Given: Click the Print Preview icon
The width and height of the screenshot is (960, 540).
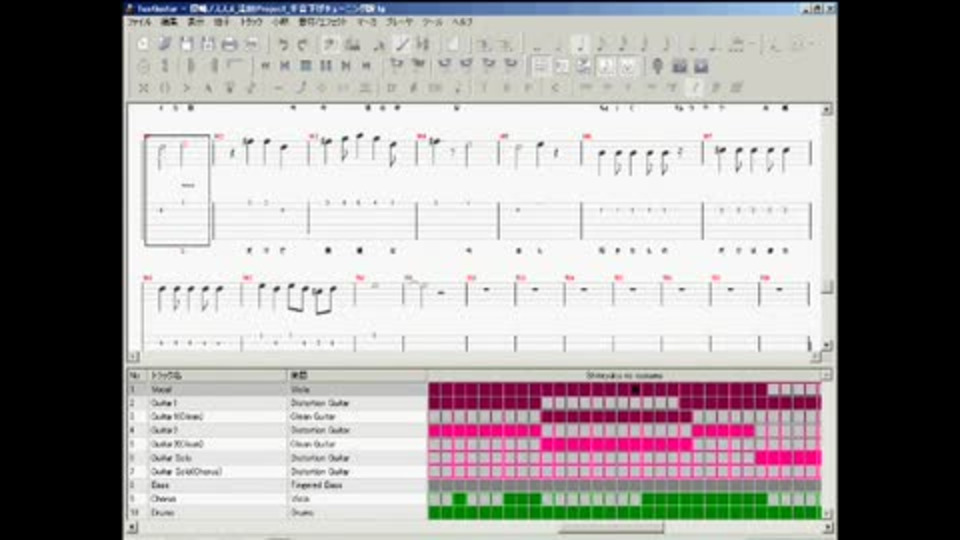Looking at the screenshot, I should tap(251, 44).
